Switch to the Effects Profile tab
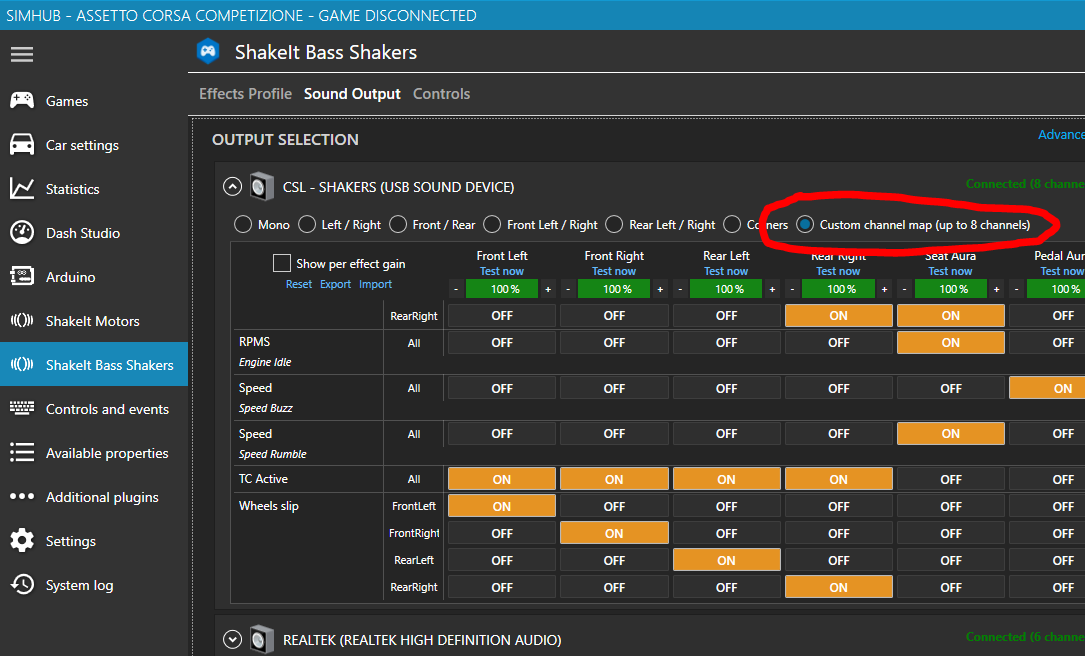 click(x=246, y=93)
